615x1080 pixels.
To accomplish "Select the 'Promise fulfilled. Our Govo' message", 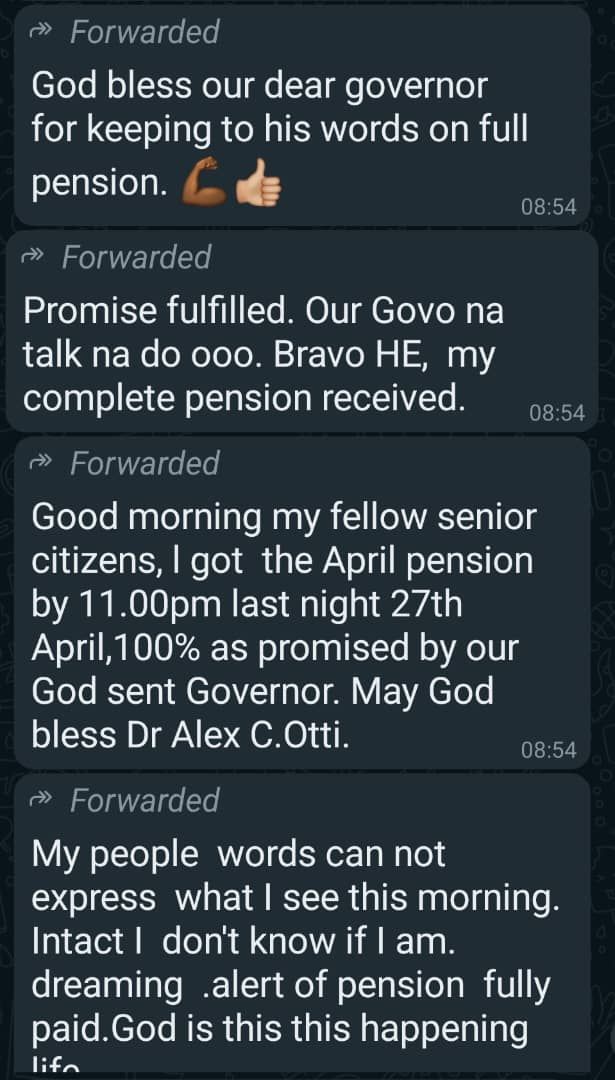I will pyautogui.click(x=262, y=355).
